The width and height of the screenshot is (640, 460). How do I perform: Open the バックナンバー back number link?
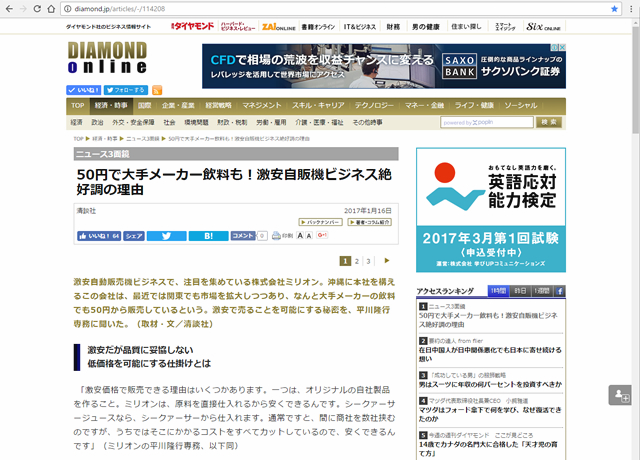[321, 221]
